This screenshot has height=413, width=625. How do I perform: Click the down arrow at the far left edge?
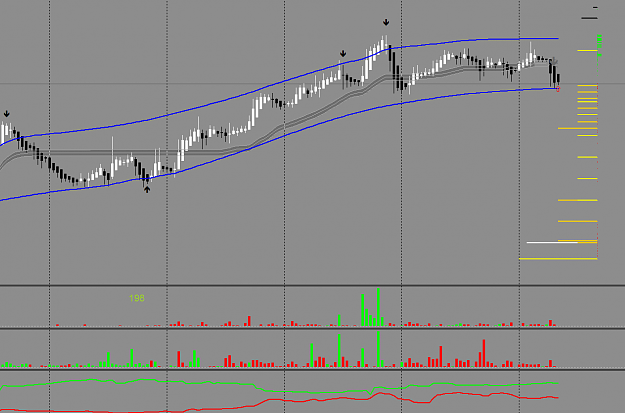coord(6,114)
